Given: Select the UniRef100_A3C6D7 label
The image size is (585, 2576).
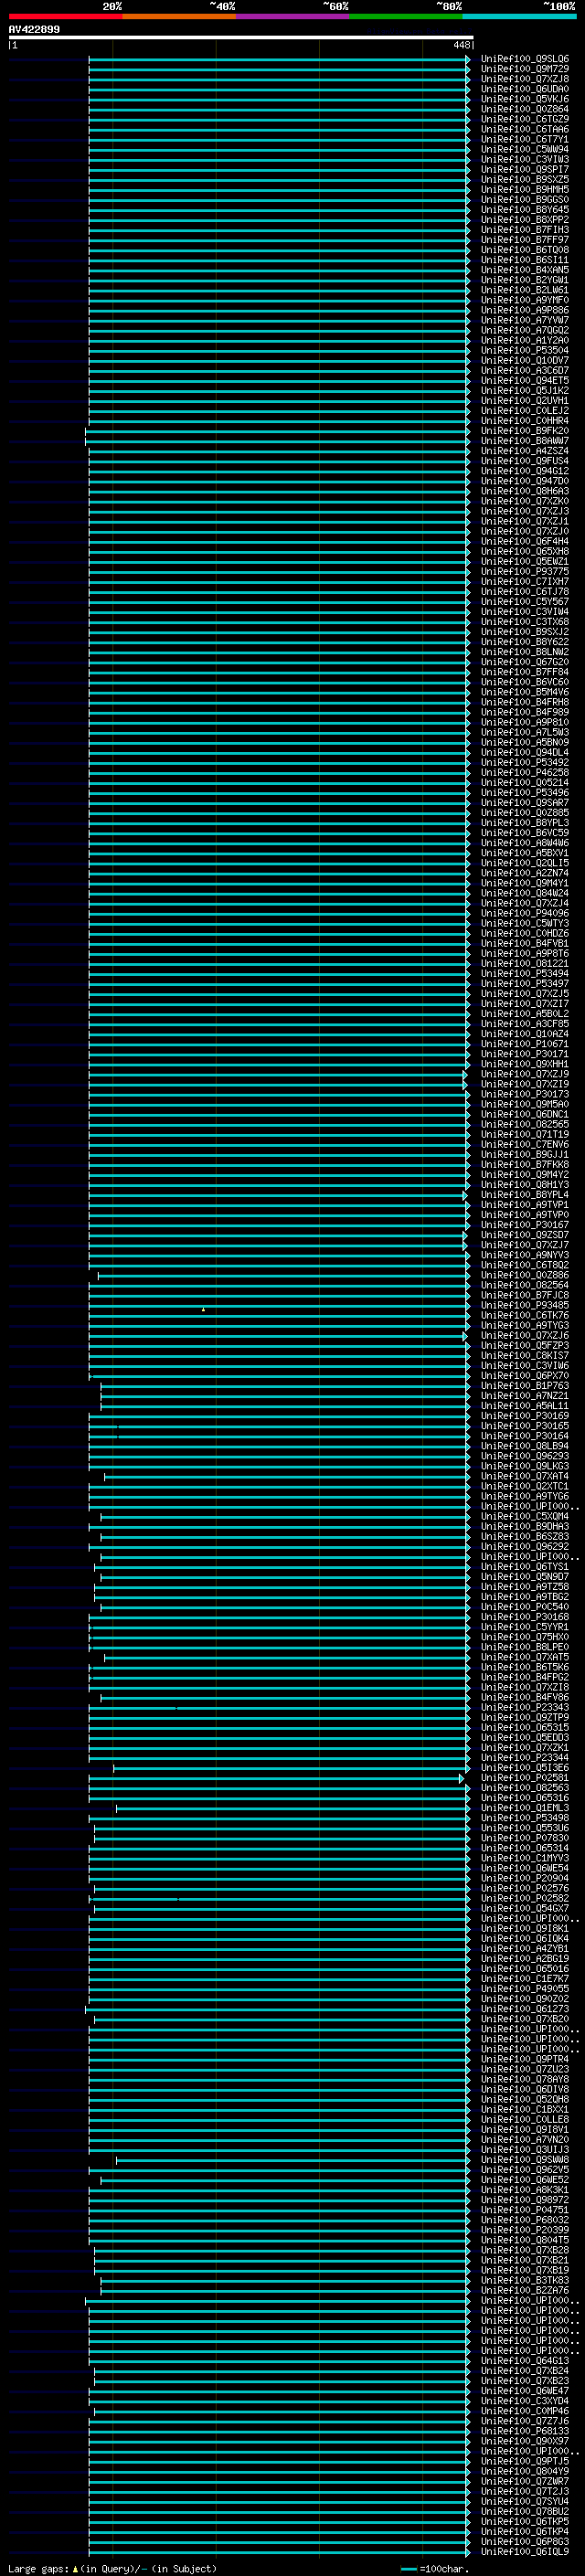Looking at the screenshot, I should pyautogui.click(x=525, y=370).
